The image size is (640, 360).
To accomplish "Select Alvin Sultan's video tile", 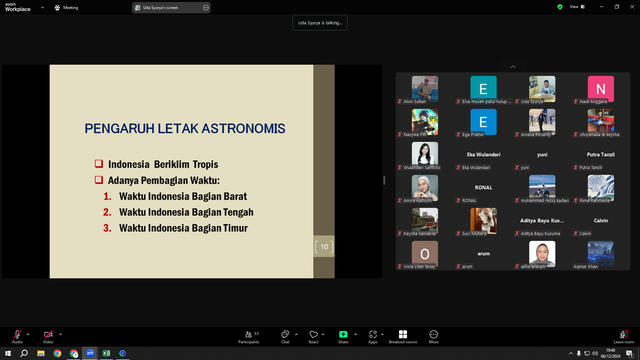I will [x=424, y=90].
